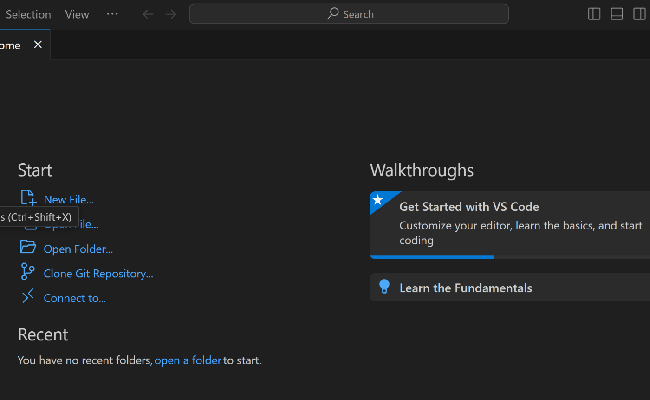Open the Selection menu
The image size is (650, 400).
[x=28, y=15]
